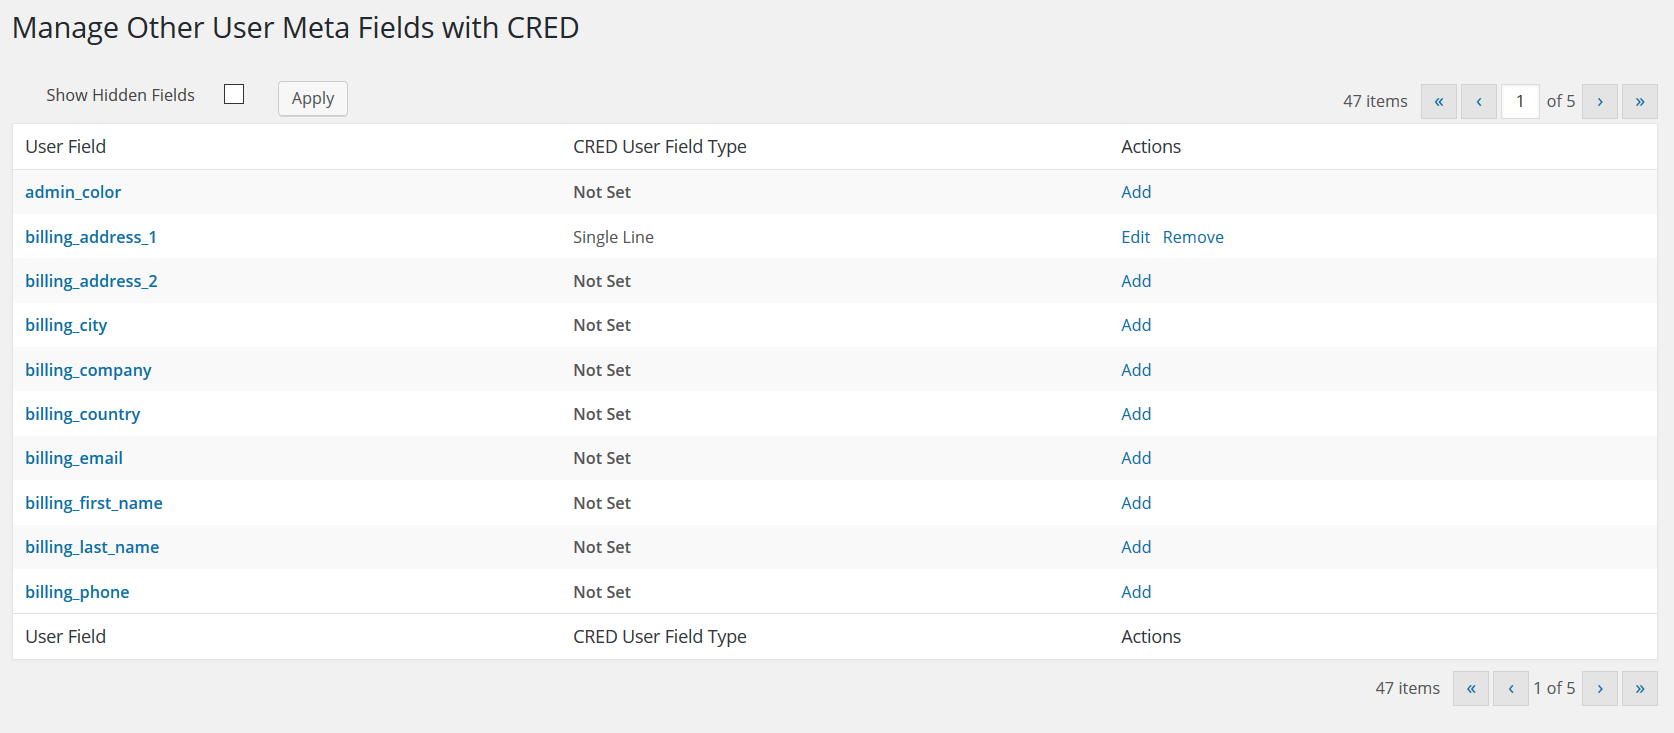The image size is (1674, 733).
Task: Click the current page number input field
Action: pos(1520,101)
